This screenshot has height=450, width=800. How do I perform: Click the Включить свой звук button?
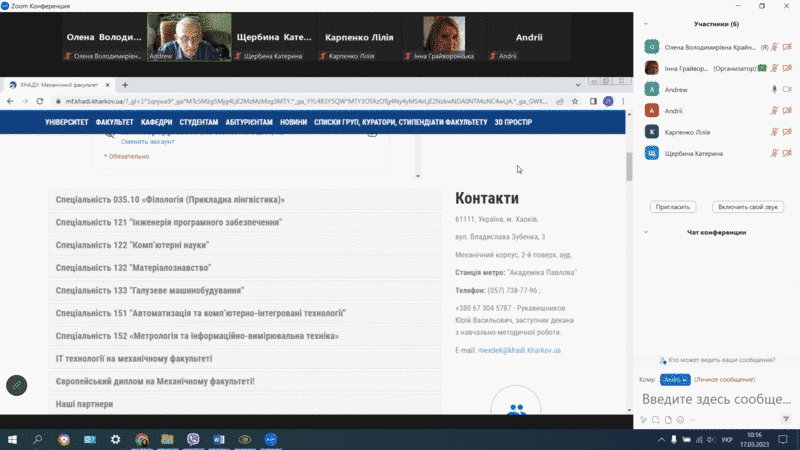point(748,207)
